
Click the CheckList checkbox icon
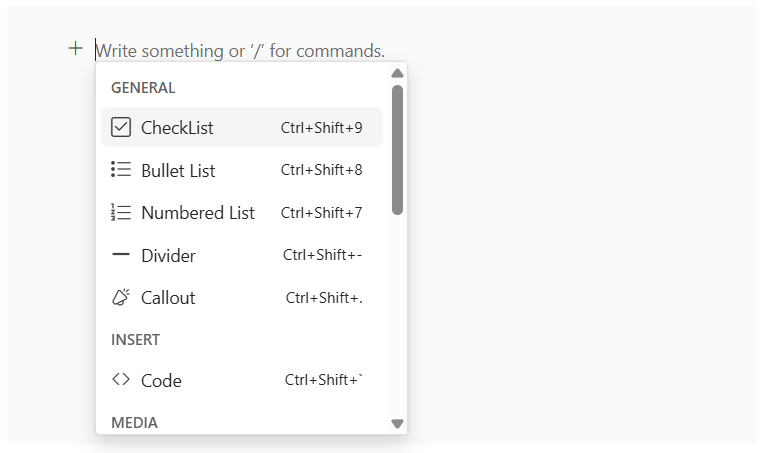pyautogui.click(x=121, y=127)
